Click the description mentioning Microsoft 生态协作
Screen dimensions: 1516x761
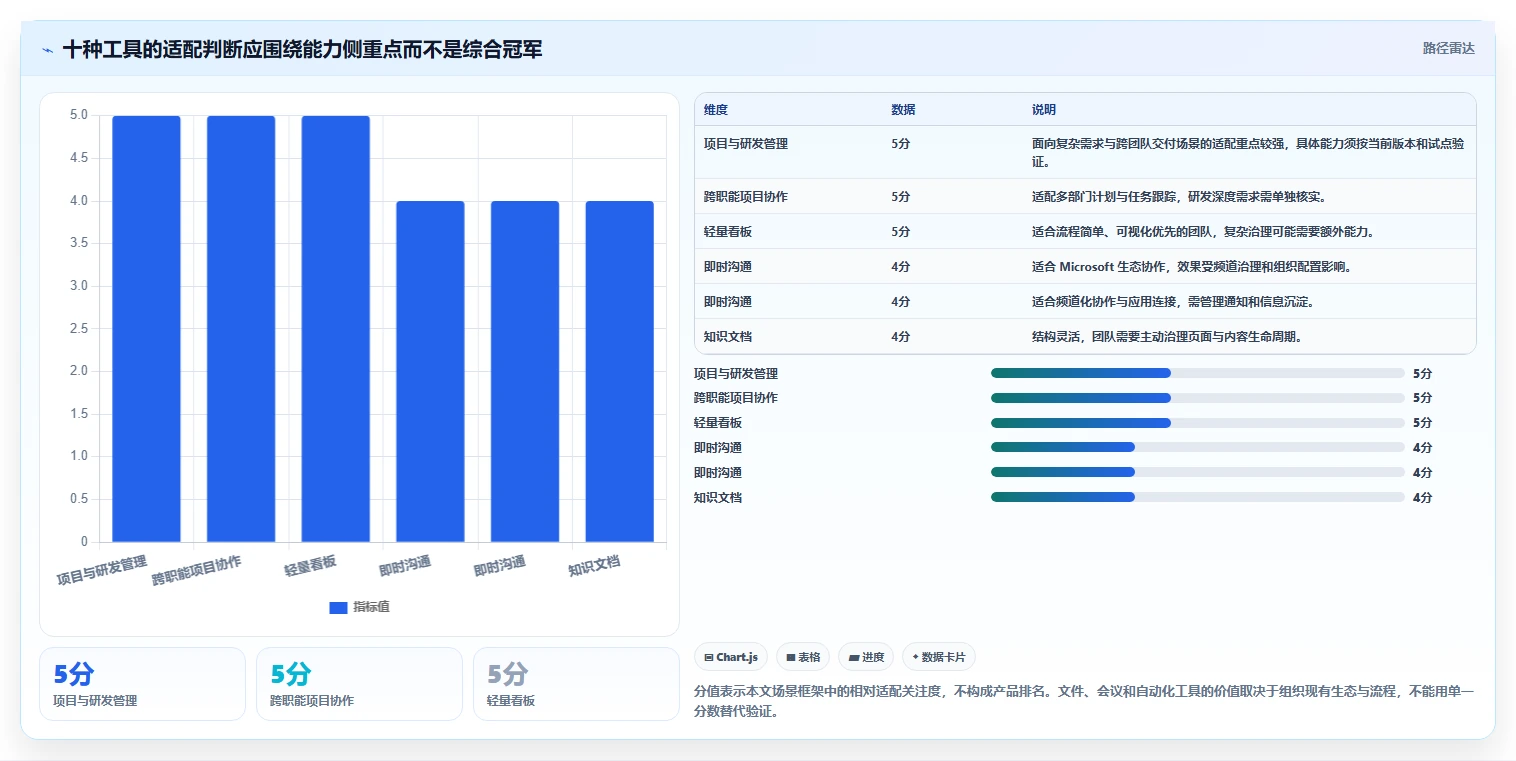click(1192, 267)
